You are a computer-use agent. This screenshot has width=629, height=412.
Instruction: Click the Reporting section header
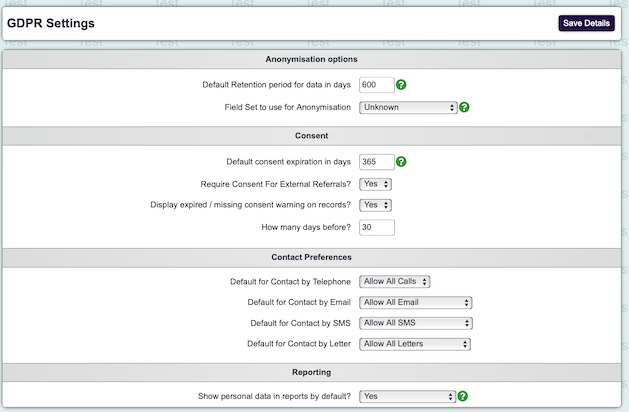(314, 371)
